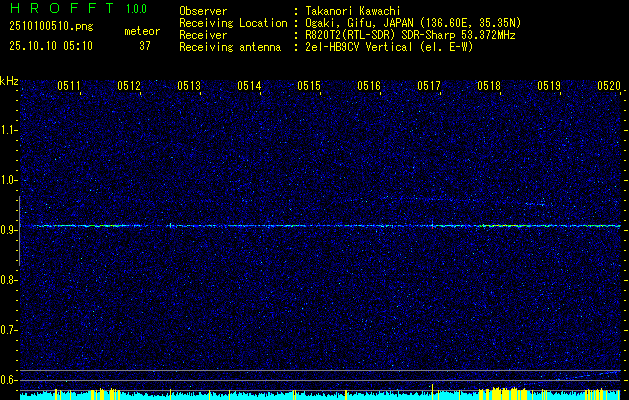The width and height of the screenshot is (629, 400).
Task: Click the tall yellow power spike at 0517
Action: tap(432, 392)
